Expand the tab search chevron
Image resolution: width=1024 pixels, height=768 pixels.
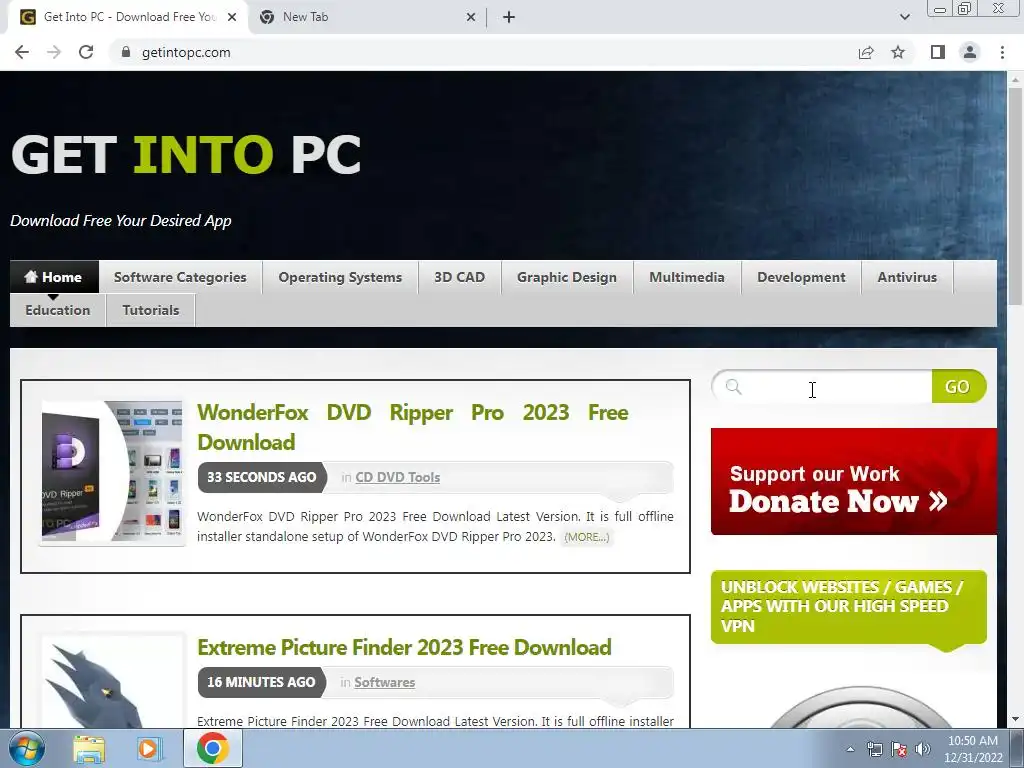click(x=904, y=17)
